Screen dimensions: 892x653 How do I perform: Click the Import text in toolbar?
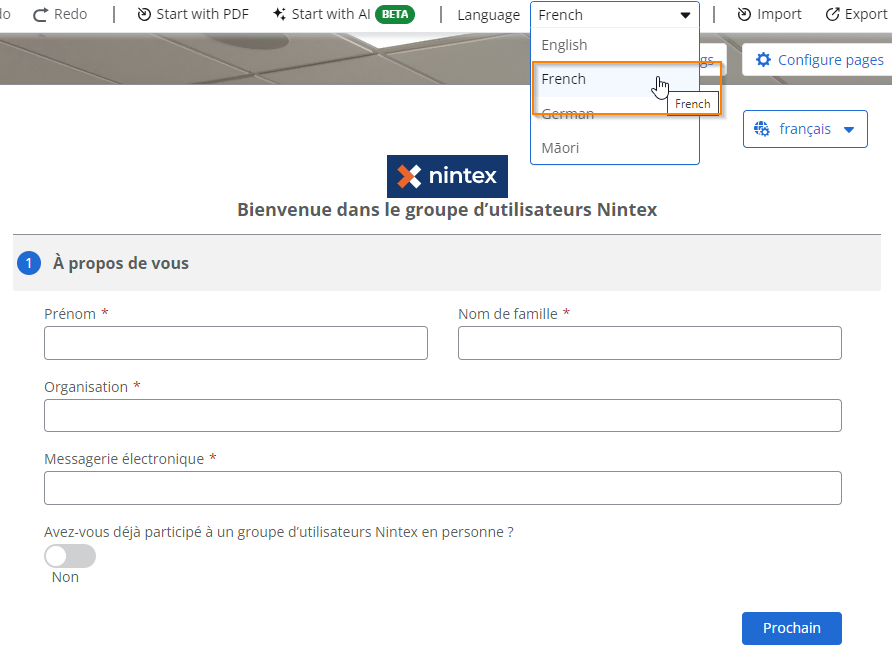coord(779,14)
